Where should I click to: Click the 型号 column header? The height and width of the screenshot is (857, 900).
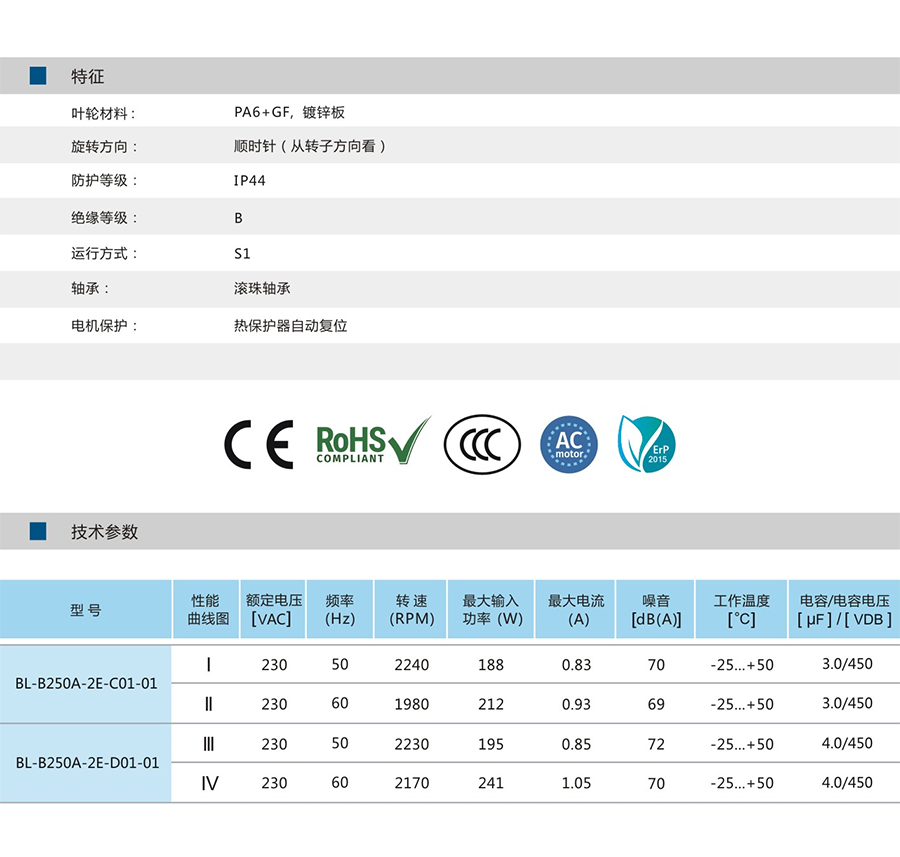click(86, 609)
